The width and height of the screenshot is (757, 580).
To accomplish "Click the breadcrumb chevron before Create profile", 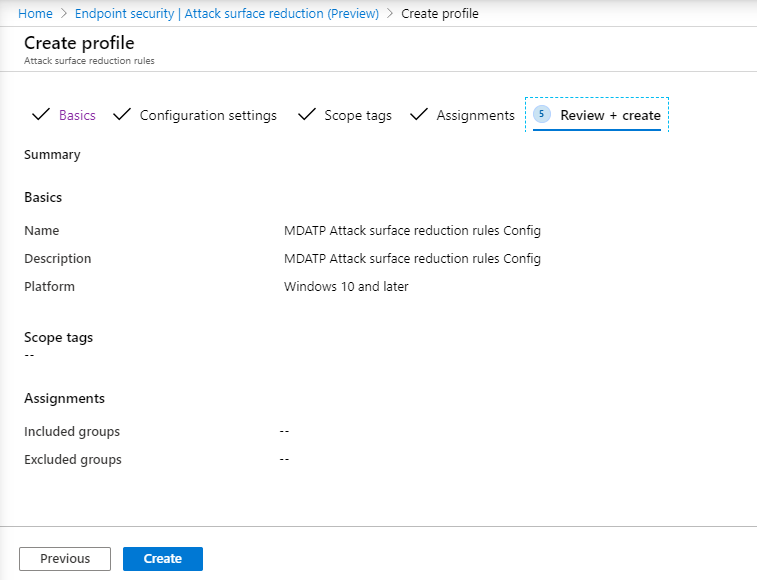I will click(x=390, y=14).
